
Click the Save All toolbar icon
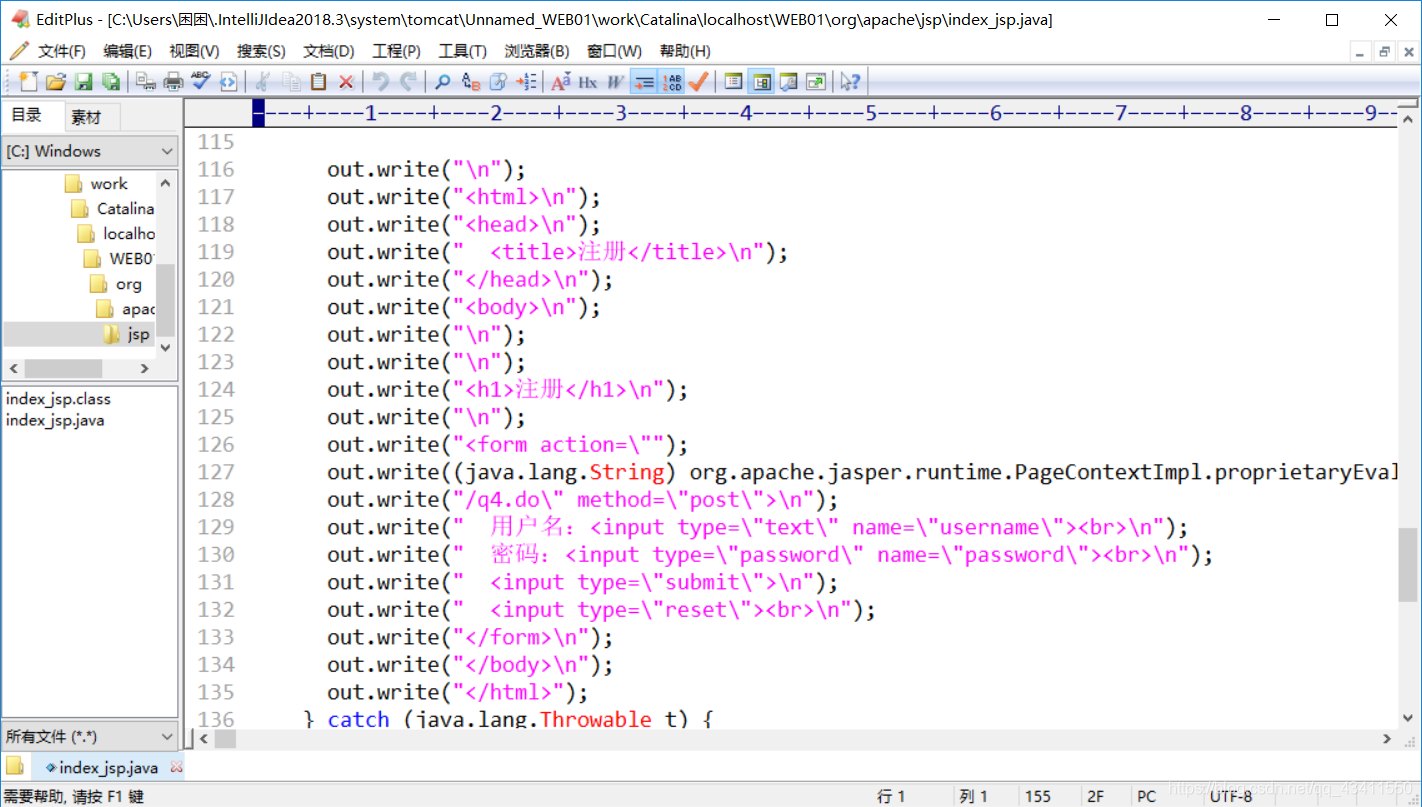[111, 82]
